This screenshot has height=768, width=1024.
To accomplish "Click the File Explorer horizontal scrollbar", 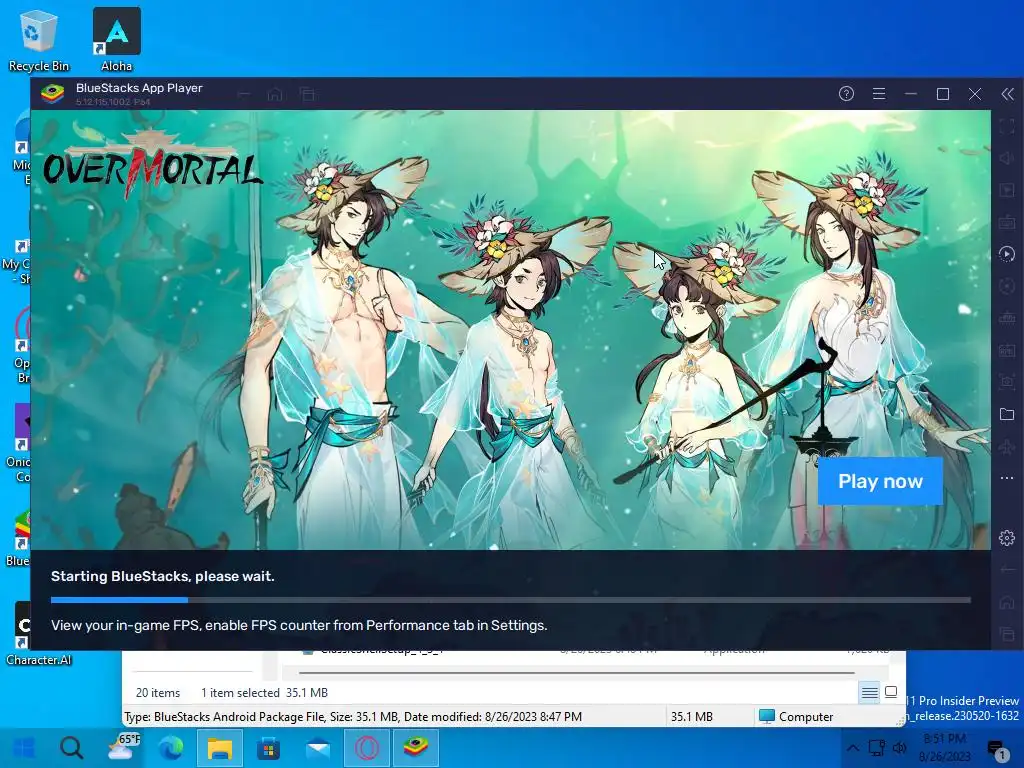I will coord(577,672).
